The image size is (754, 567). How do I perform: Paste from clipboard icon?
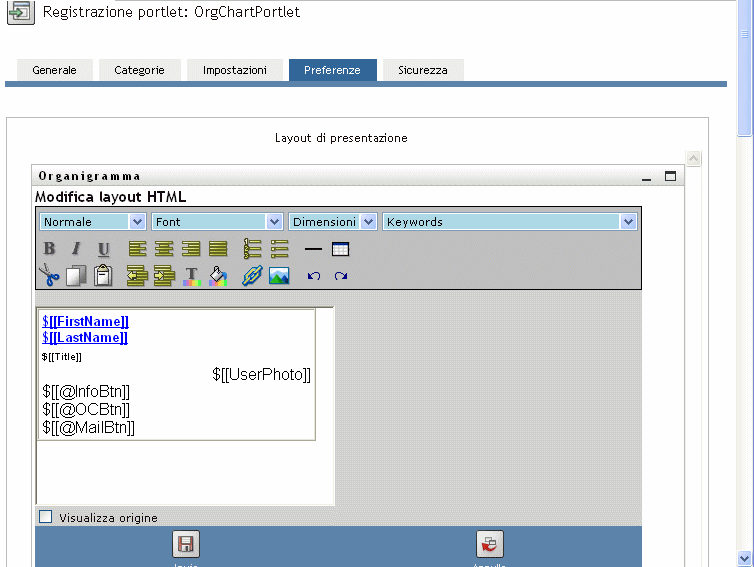103,276
